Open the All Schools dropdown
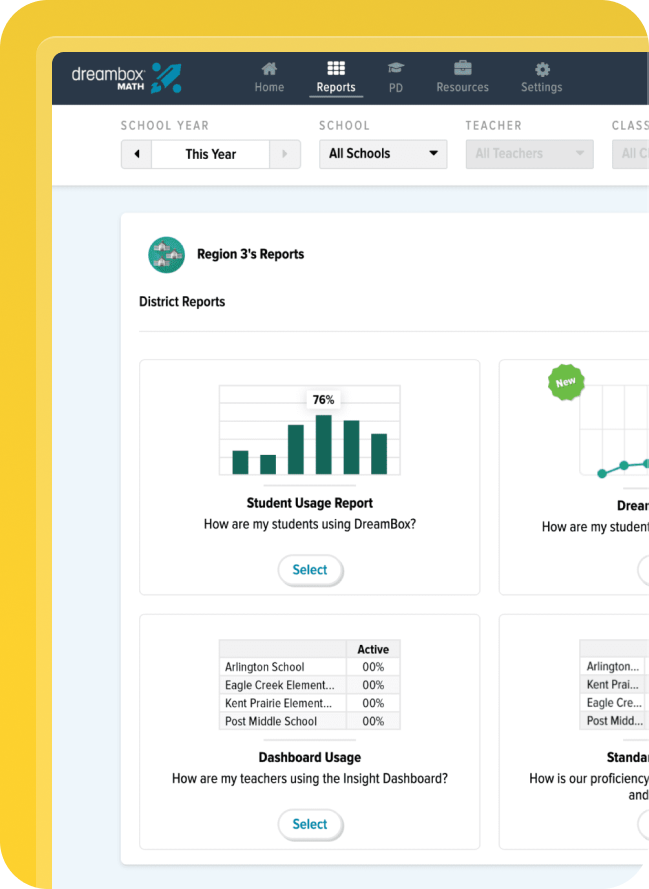Screen dimensions: 649x889 tap(383, 154)
